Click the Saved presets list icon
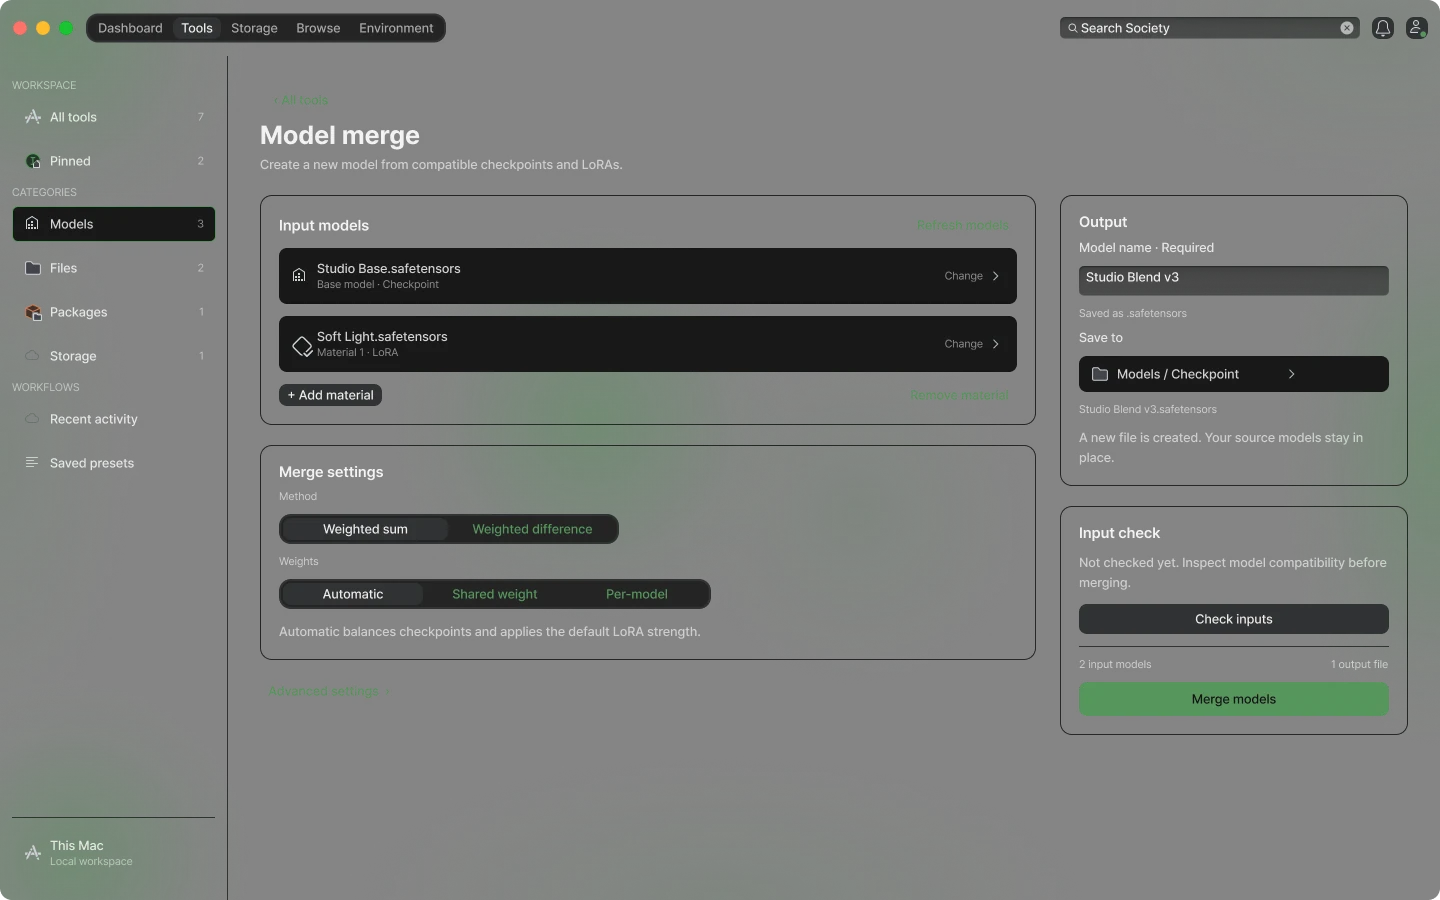The width and height of the screenshot is (1440, 900). click(32, 463)
